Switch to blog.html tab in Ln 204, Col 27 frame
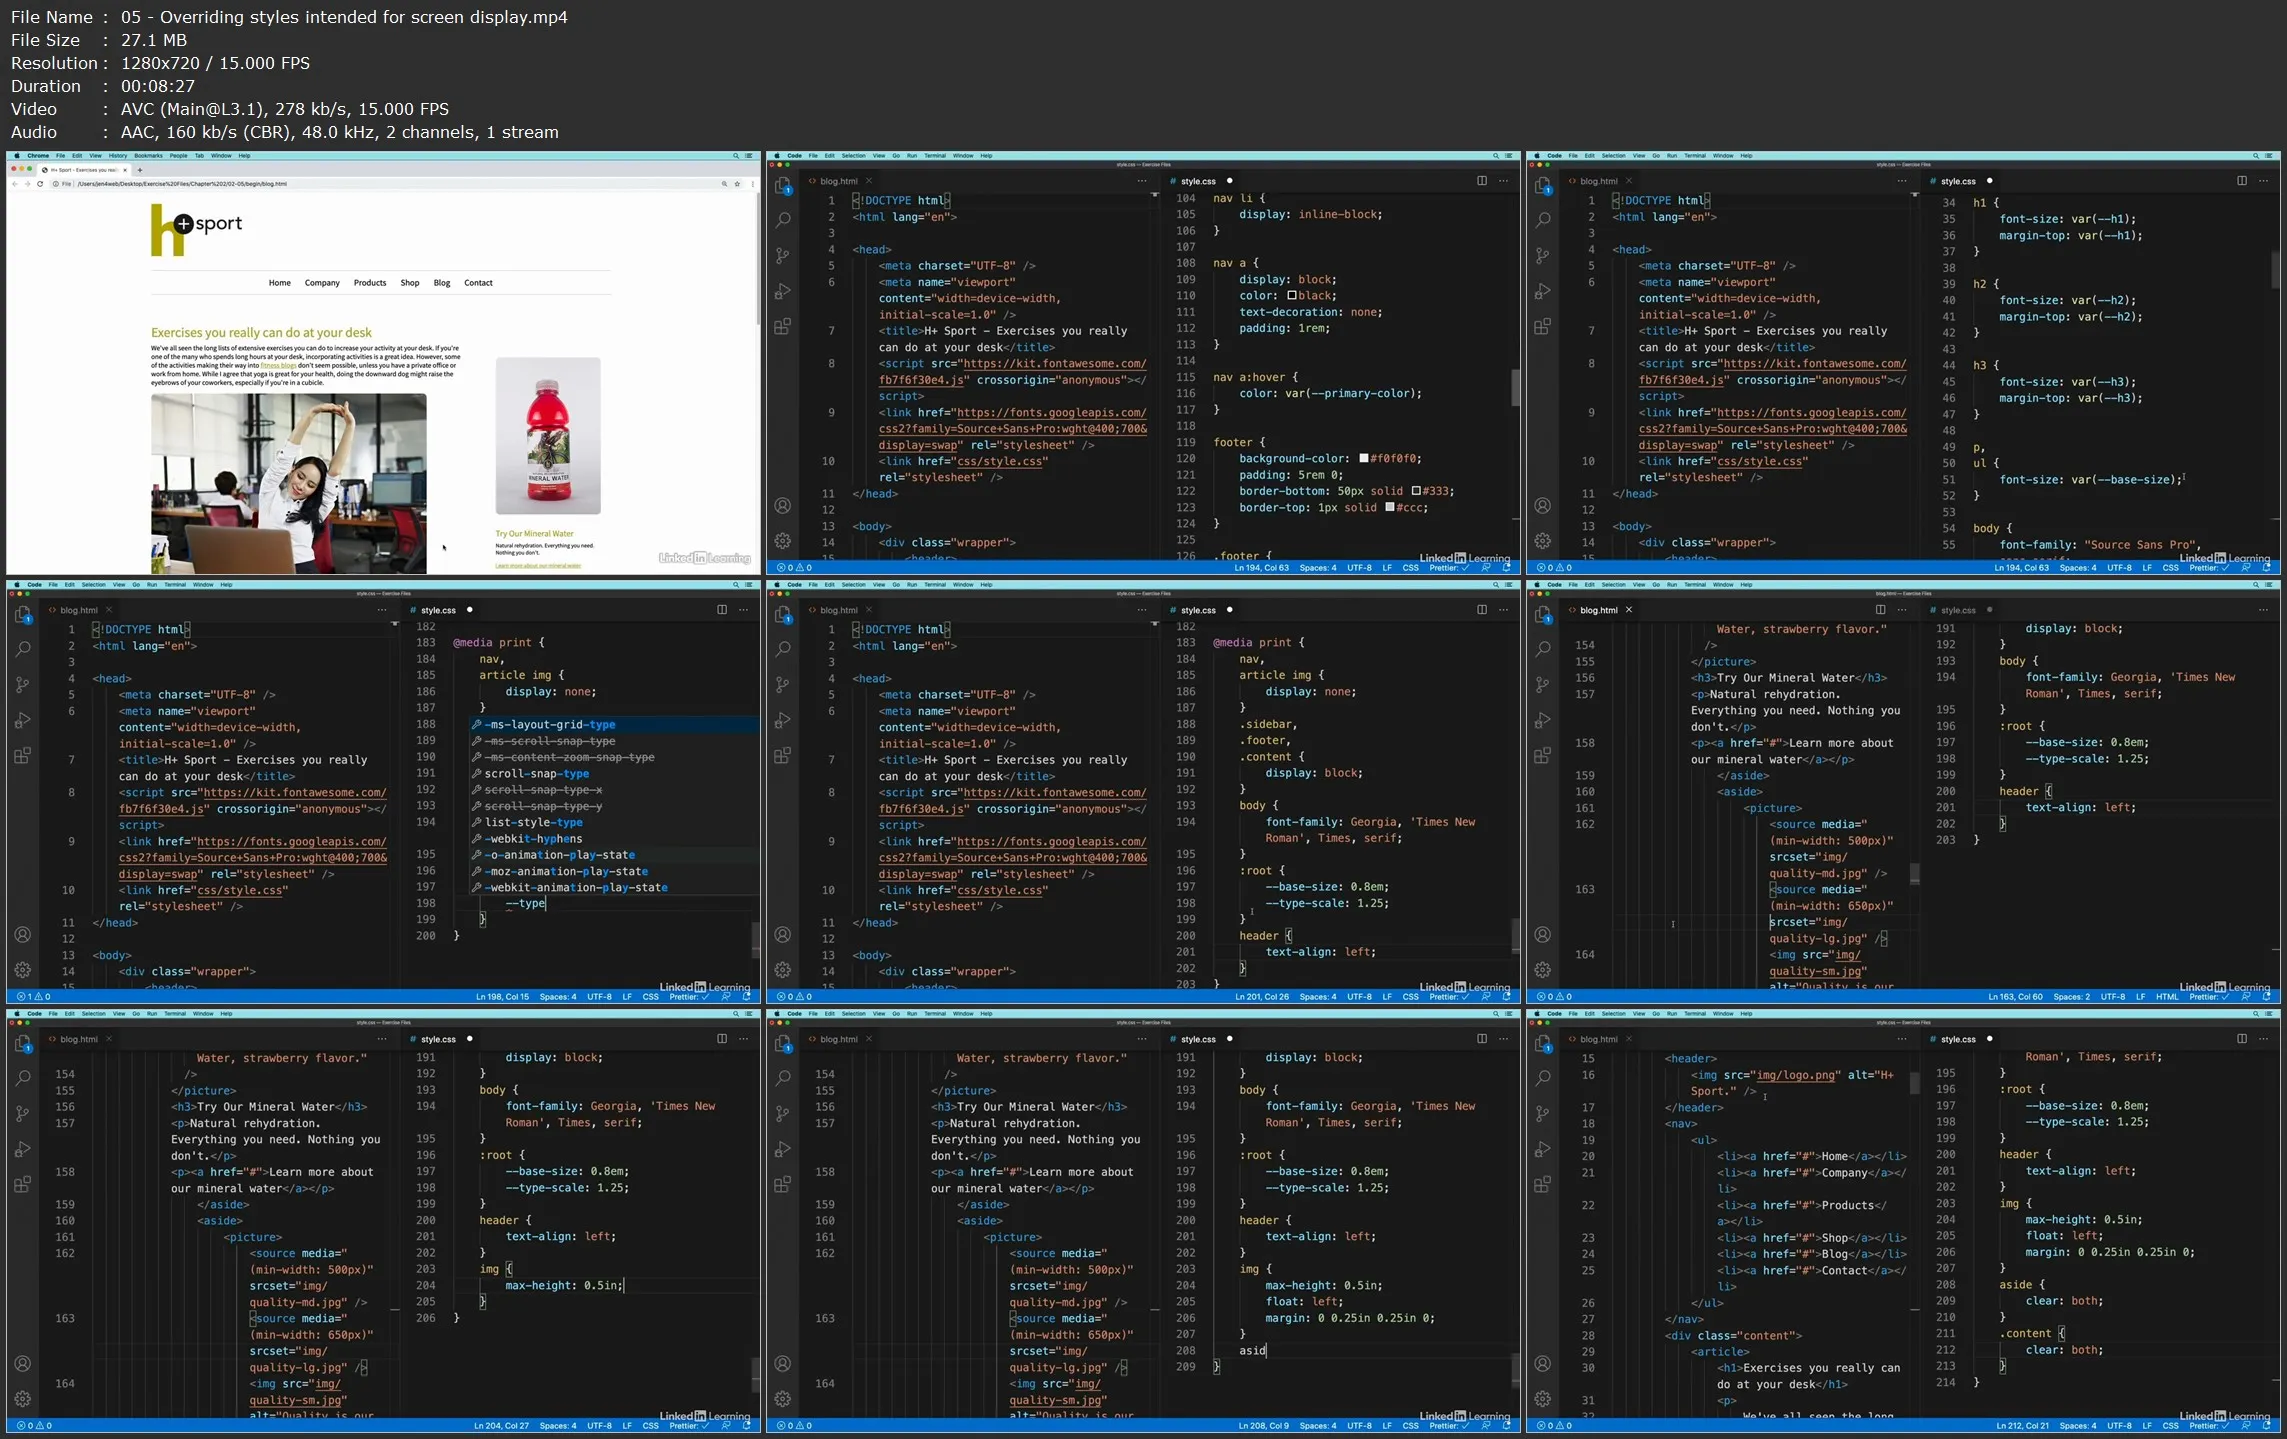This screenshot has height=1439, width=2287. coord(79,1039)
